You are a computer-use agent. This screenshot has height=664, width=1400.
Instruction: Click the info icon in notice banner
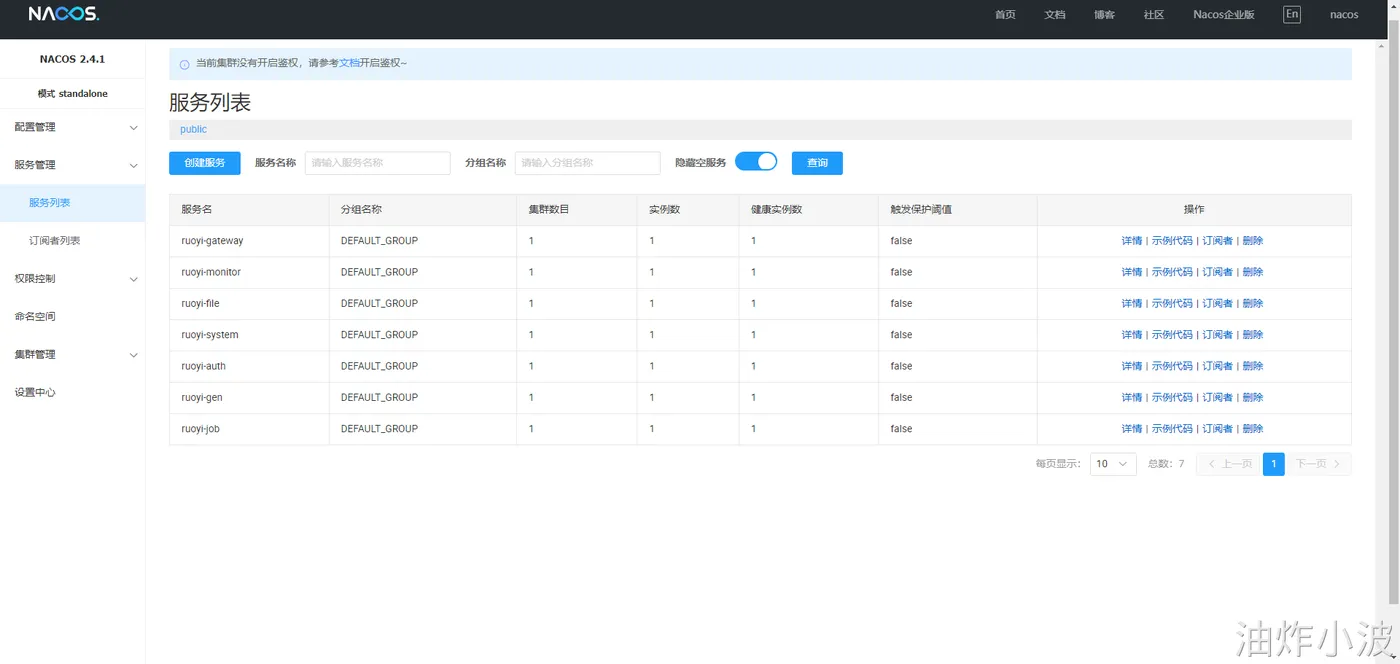(x=184, y=64)
